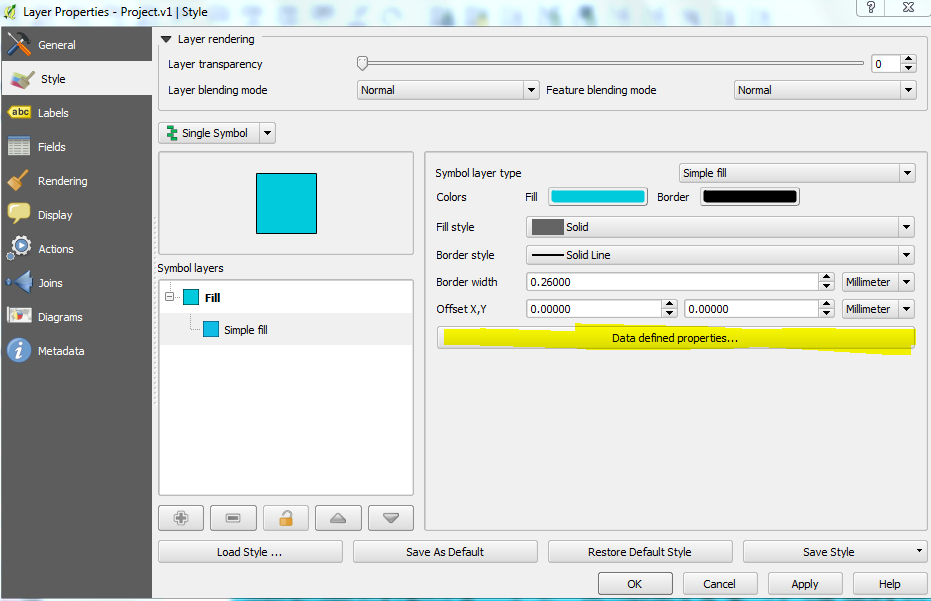The image size is (931, 601).
Task: Click the Diagrams chart icon
Action: coord(19,315)
